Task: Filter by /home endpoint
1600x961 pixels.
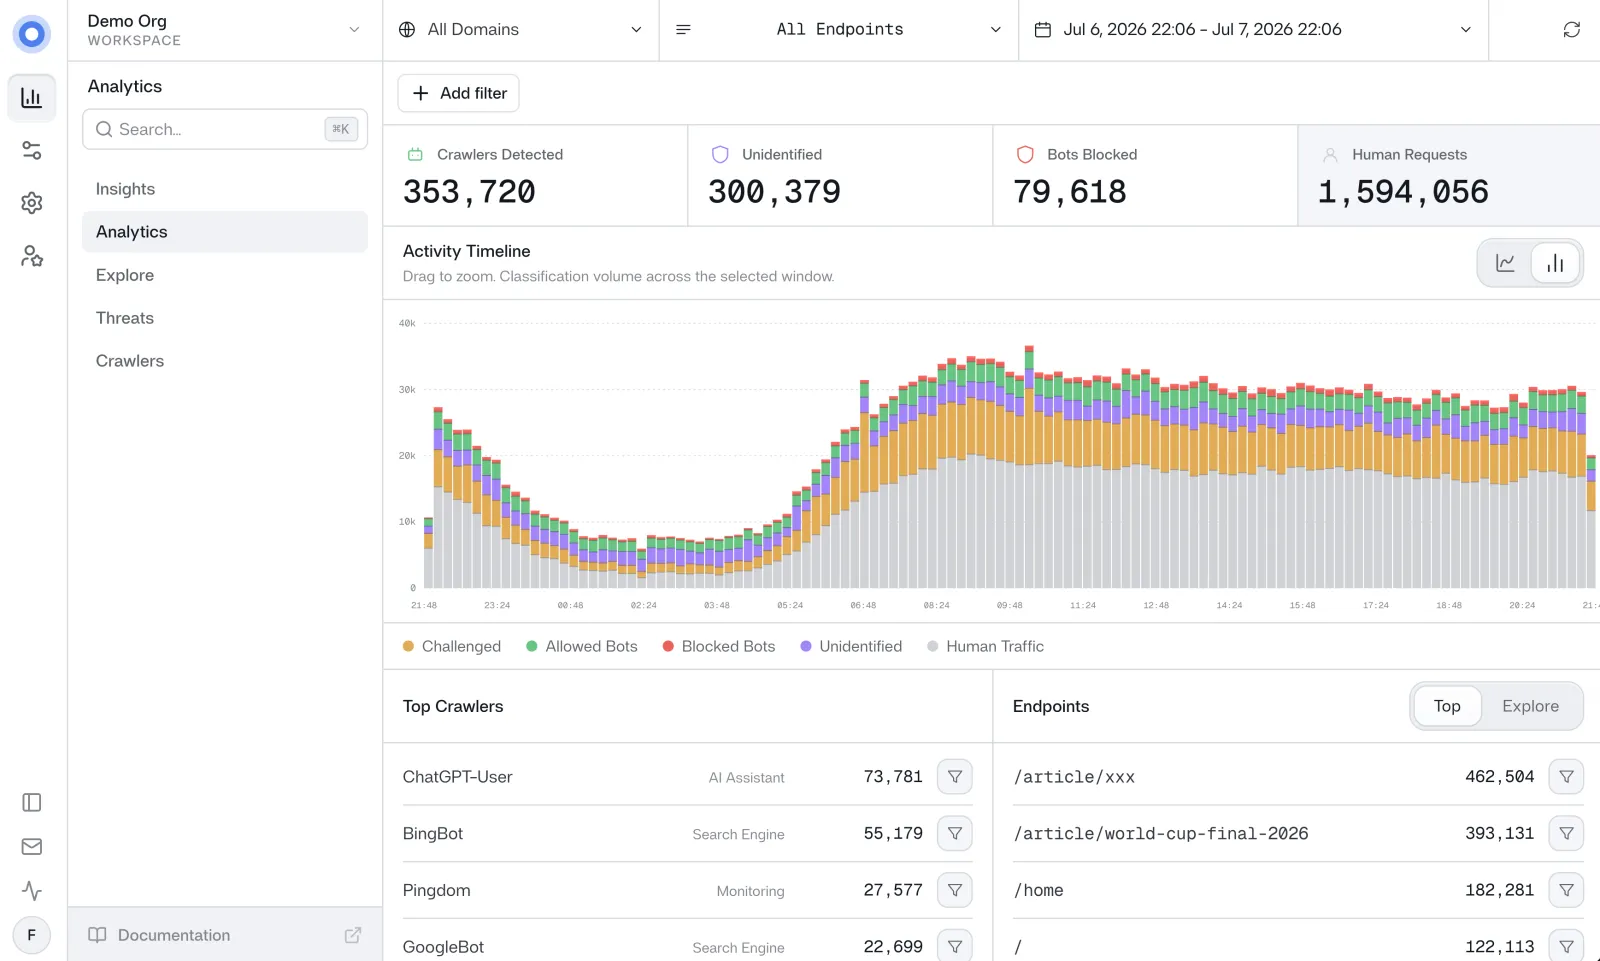Action: click(1566, 890)
